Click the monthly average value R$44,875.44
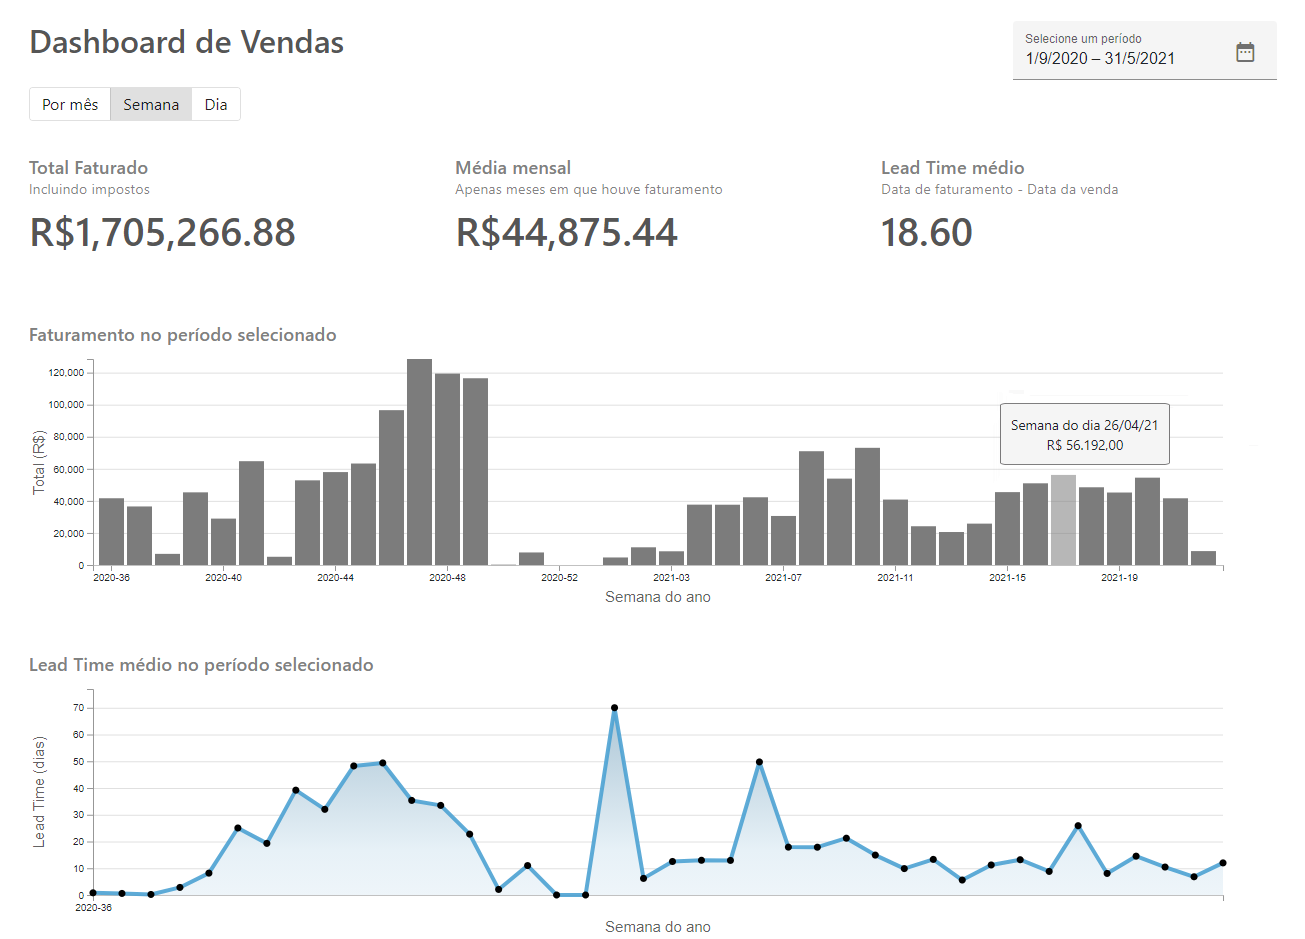 click(x=567, y=232)
